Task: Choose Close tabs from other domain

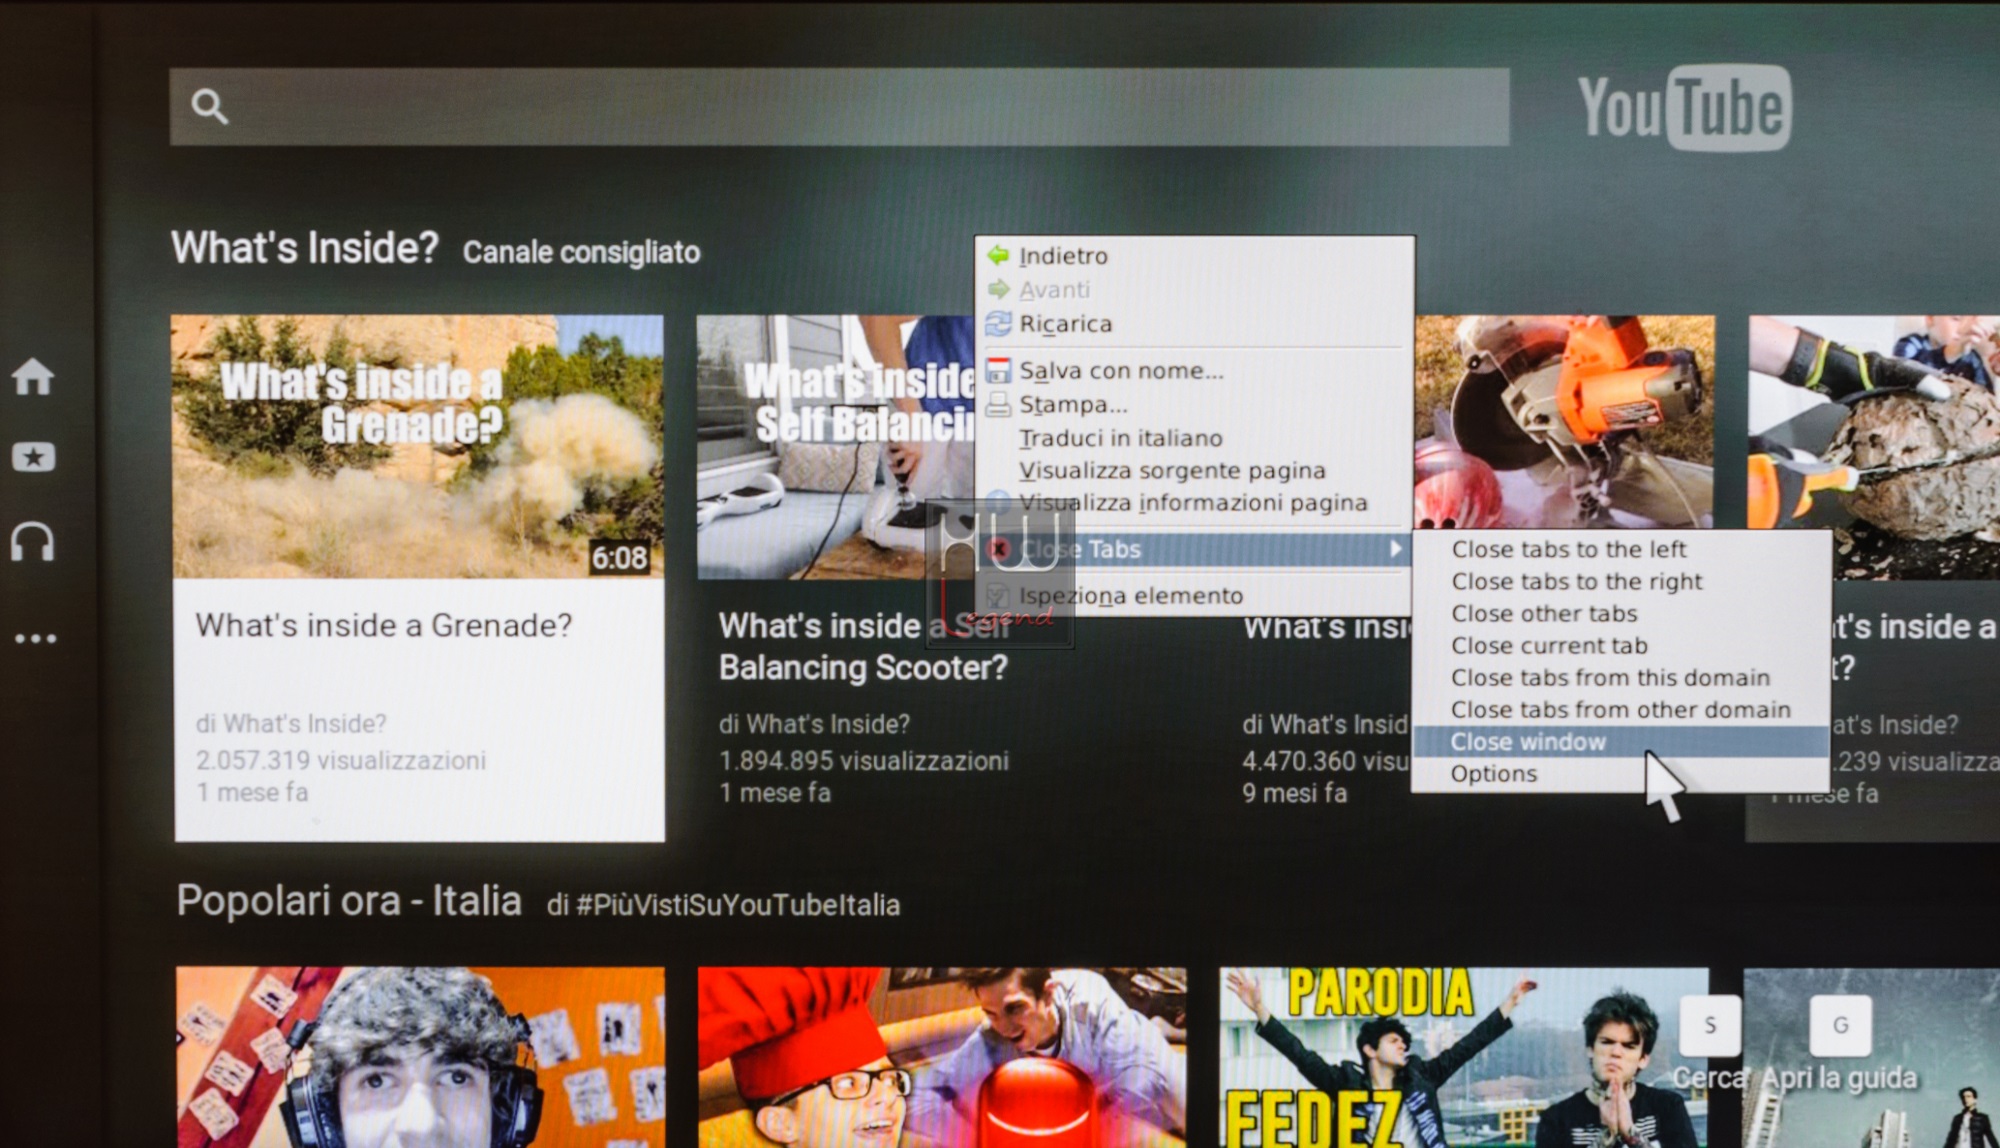Action: [x=1621, y=709]
